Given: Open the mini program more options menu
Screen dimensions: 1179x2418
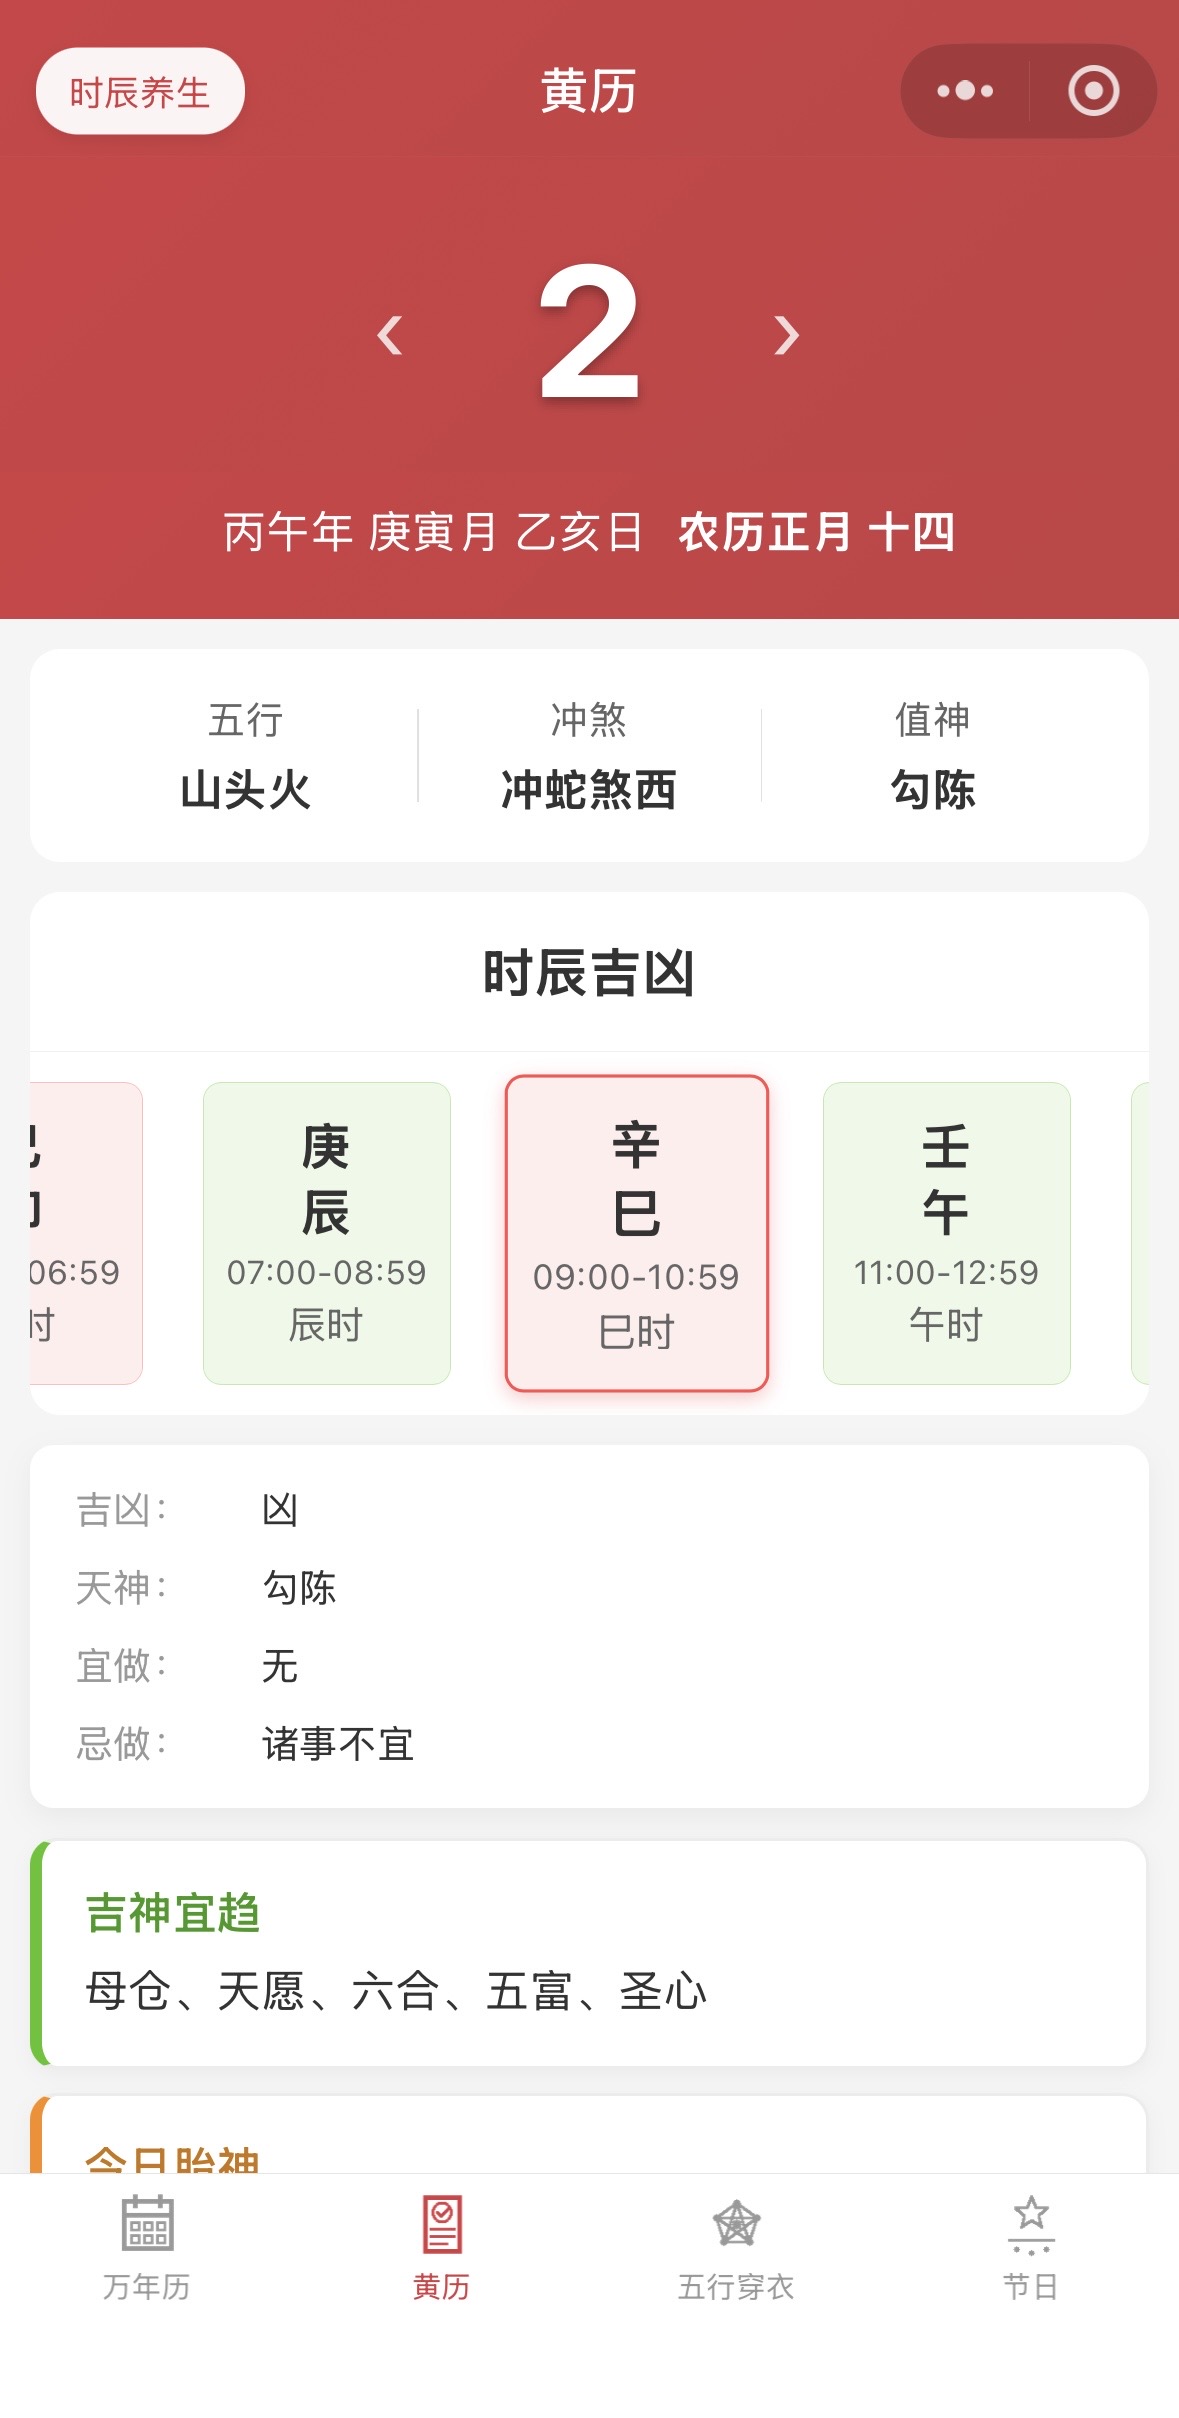Looking at the screenshot, I should [x=965, y=91].
